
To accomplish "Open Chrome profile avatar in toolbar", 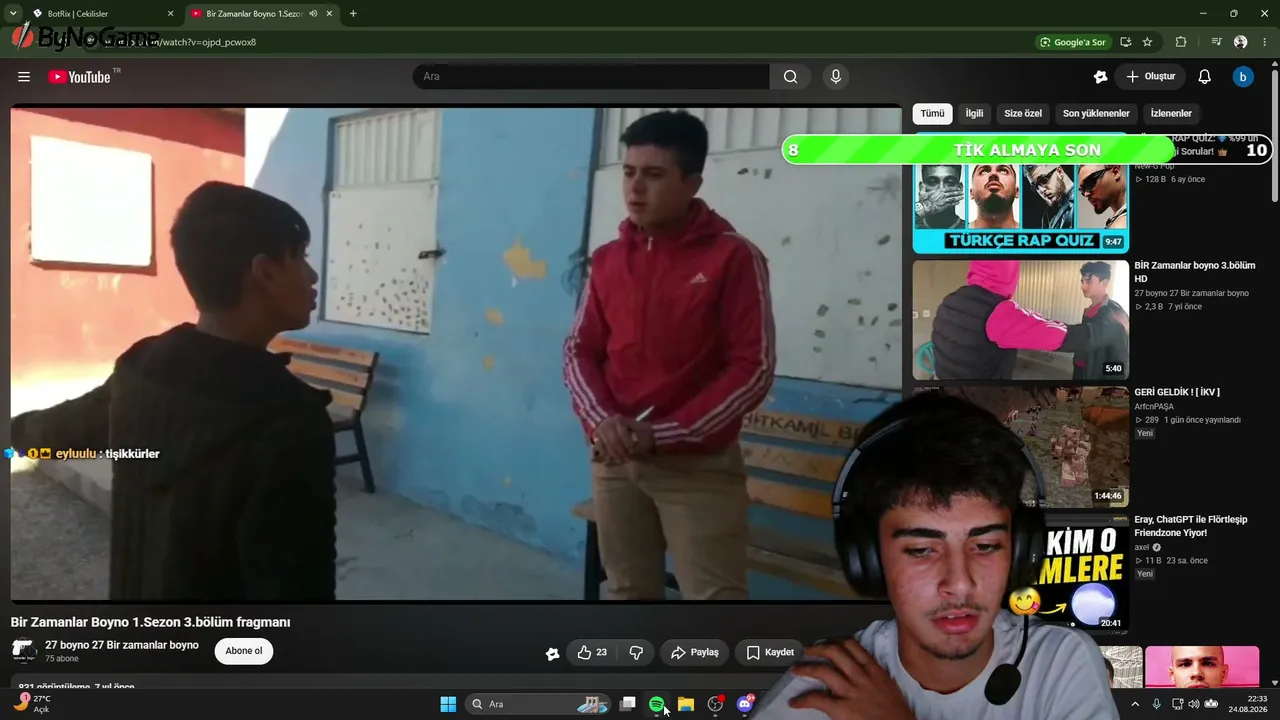I will pyautogui.click(x=1241, y=42).
